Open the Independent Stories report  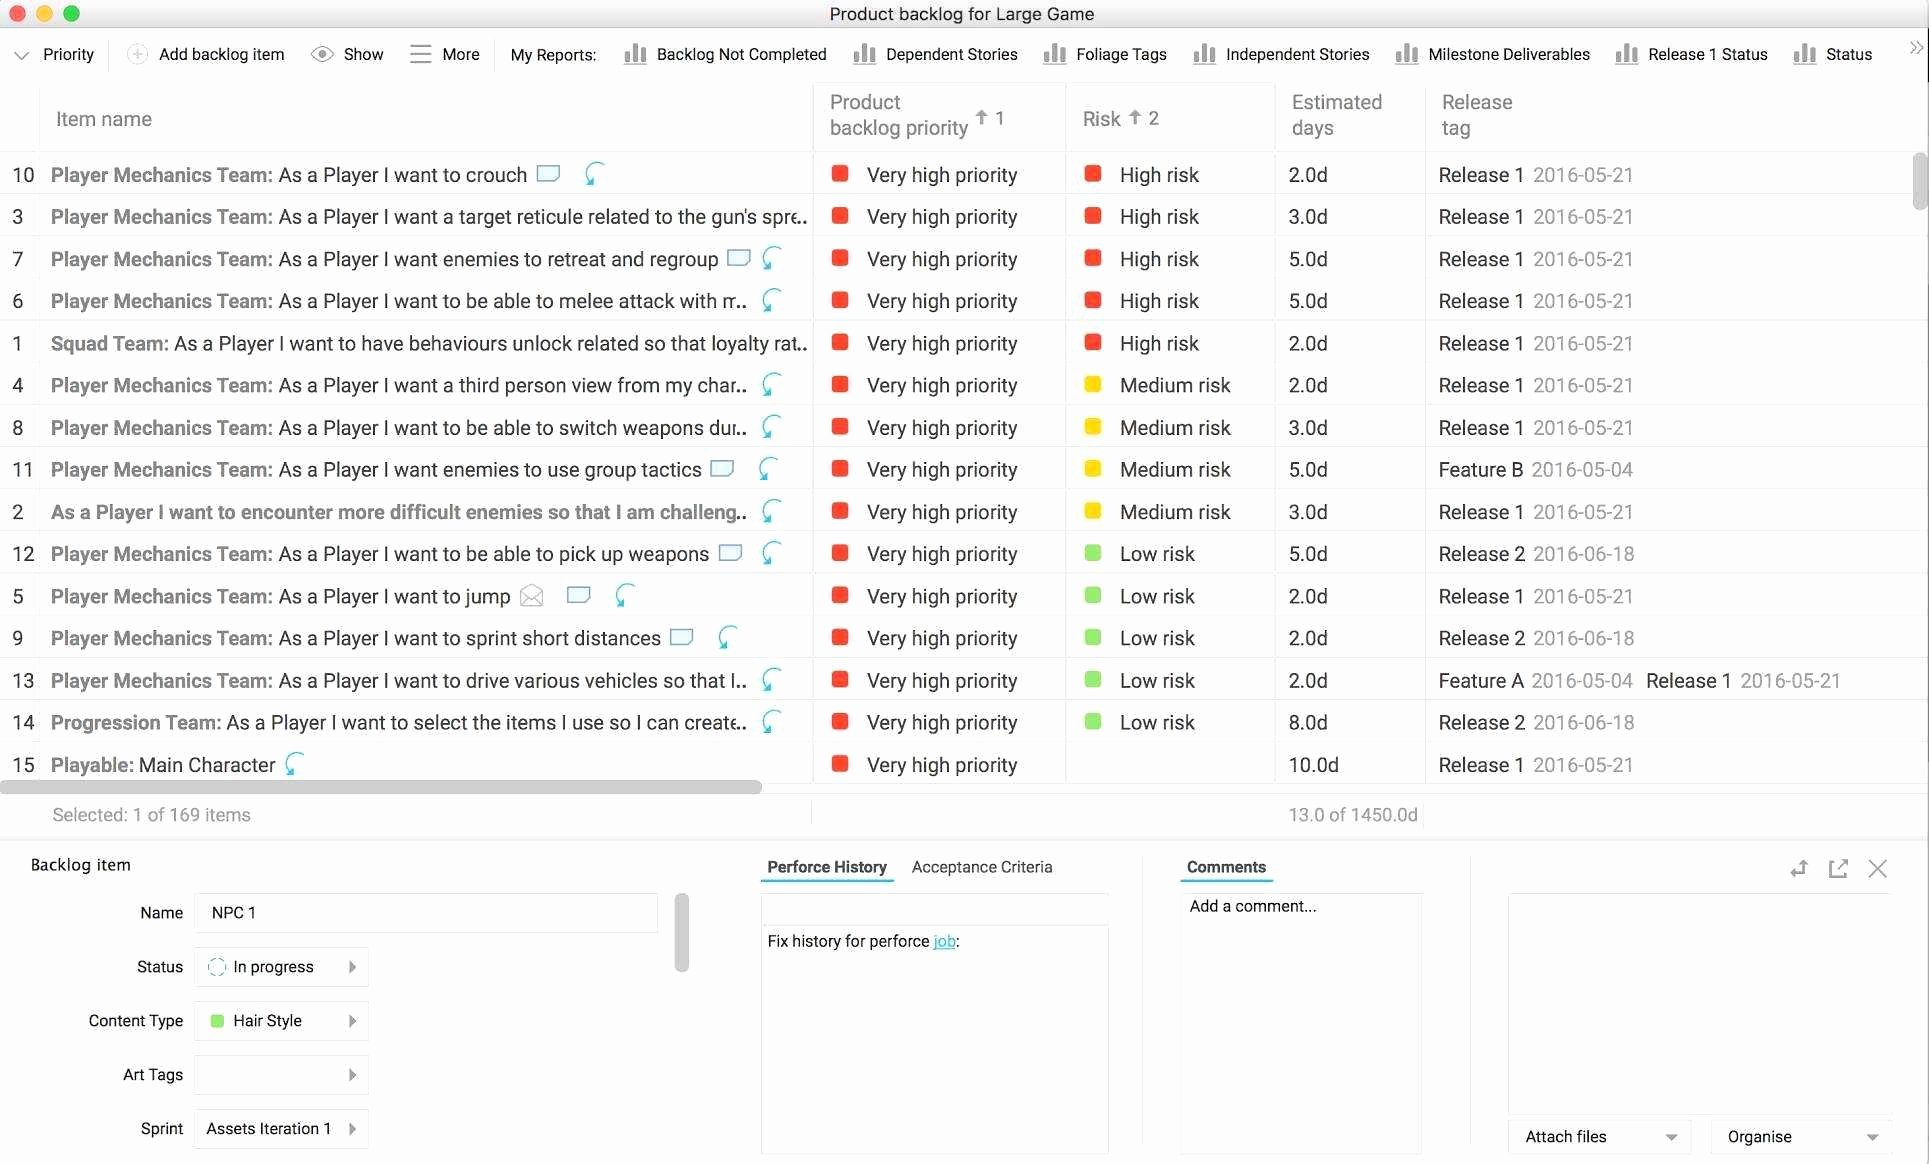pyautogui.click(x=1297, y=52)
